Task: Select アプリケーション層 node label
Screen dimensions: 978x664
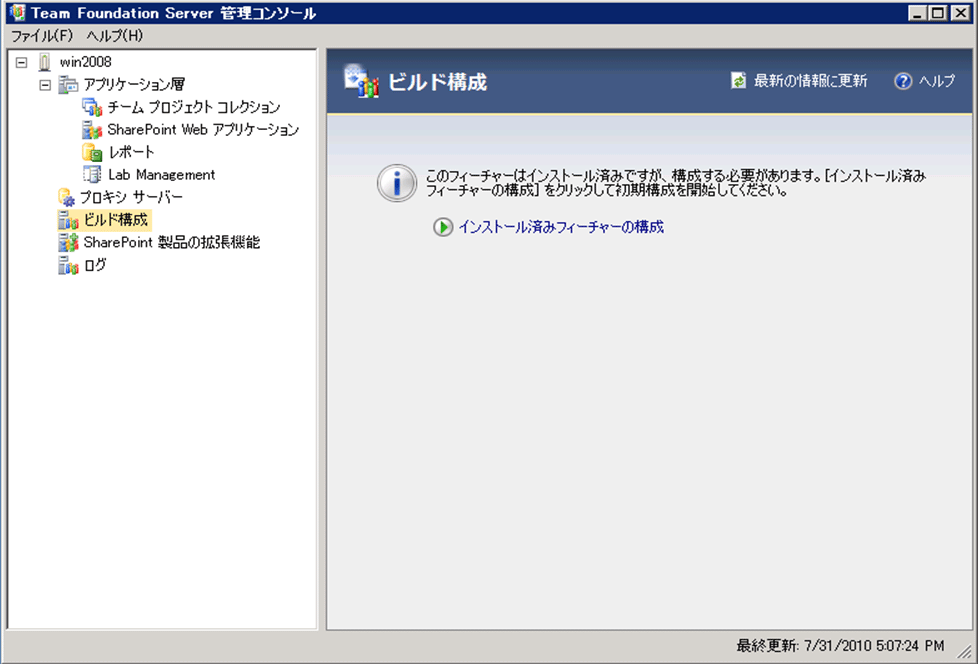Action: pos(134,84)
